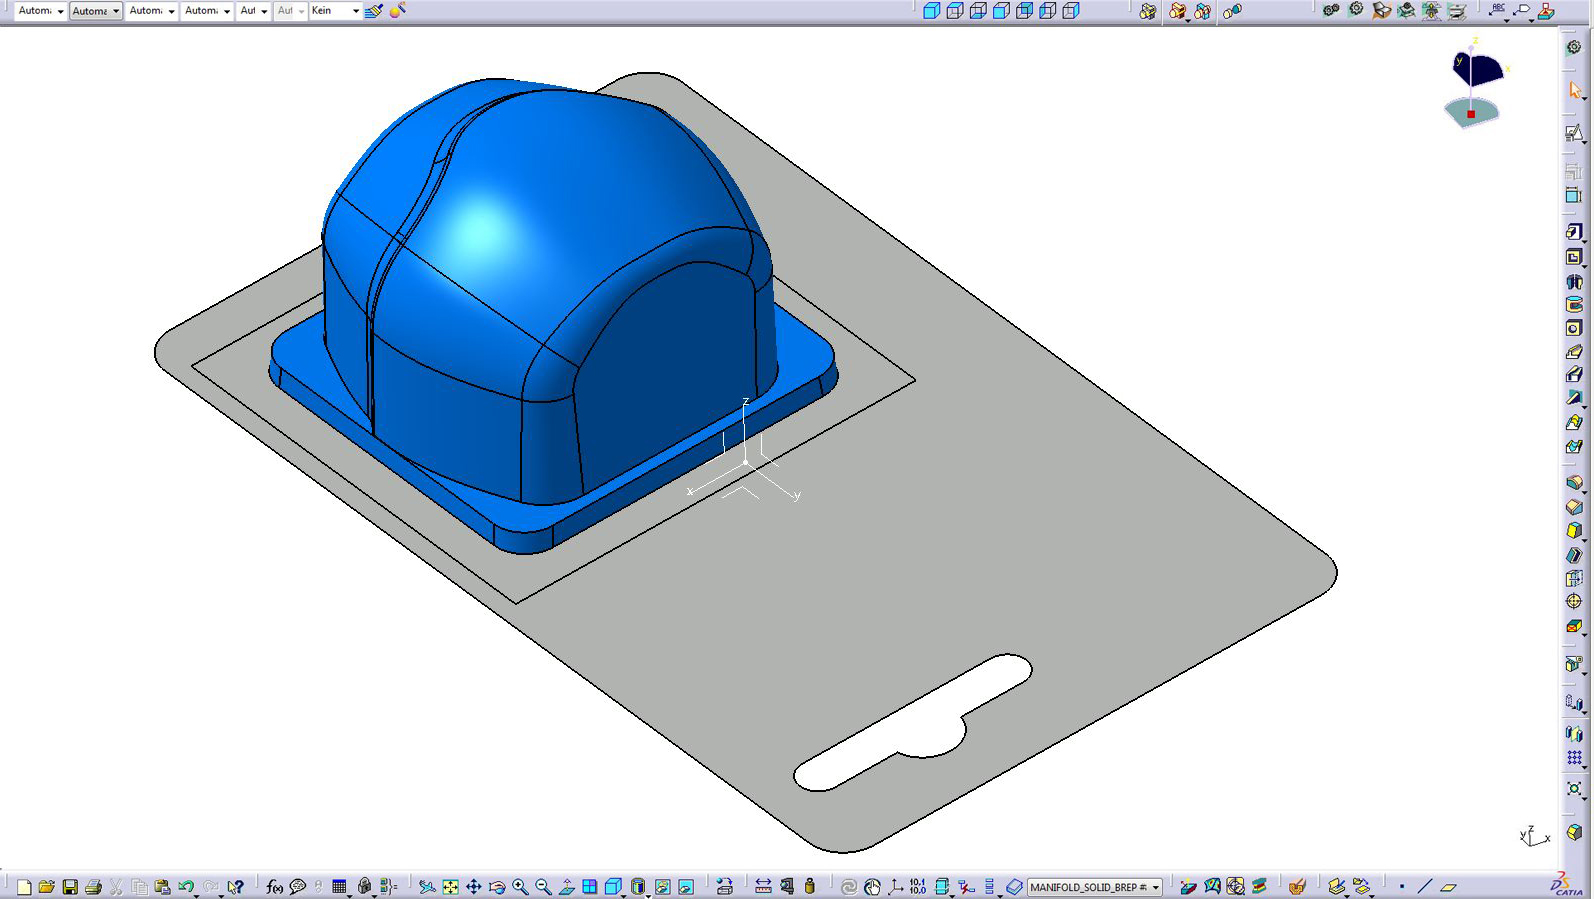Toggle the Multi-View four-pane layout icon
The image size is (1594, 899).
(x=590, y=887)
